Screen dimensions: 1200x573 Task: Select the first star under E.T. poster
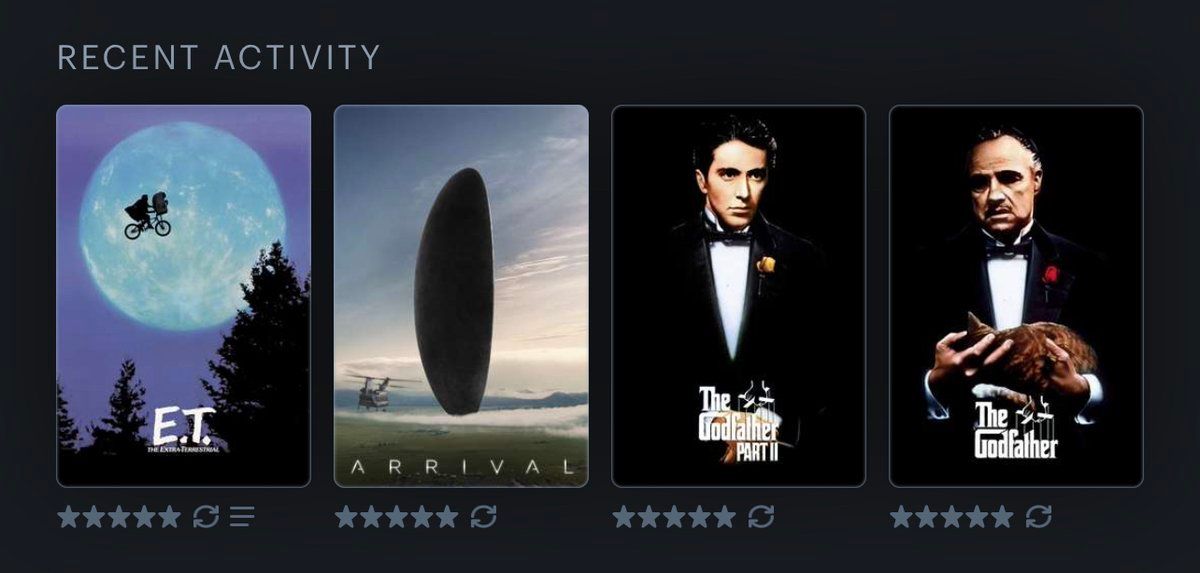pos(69,516)
